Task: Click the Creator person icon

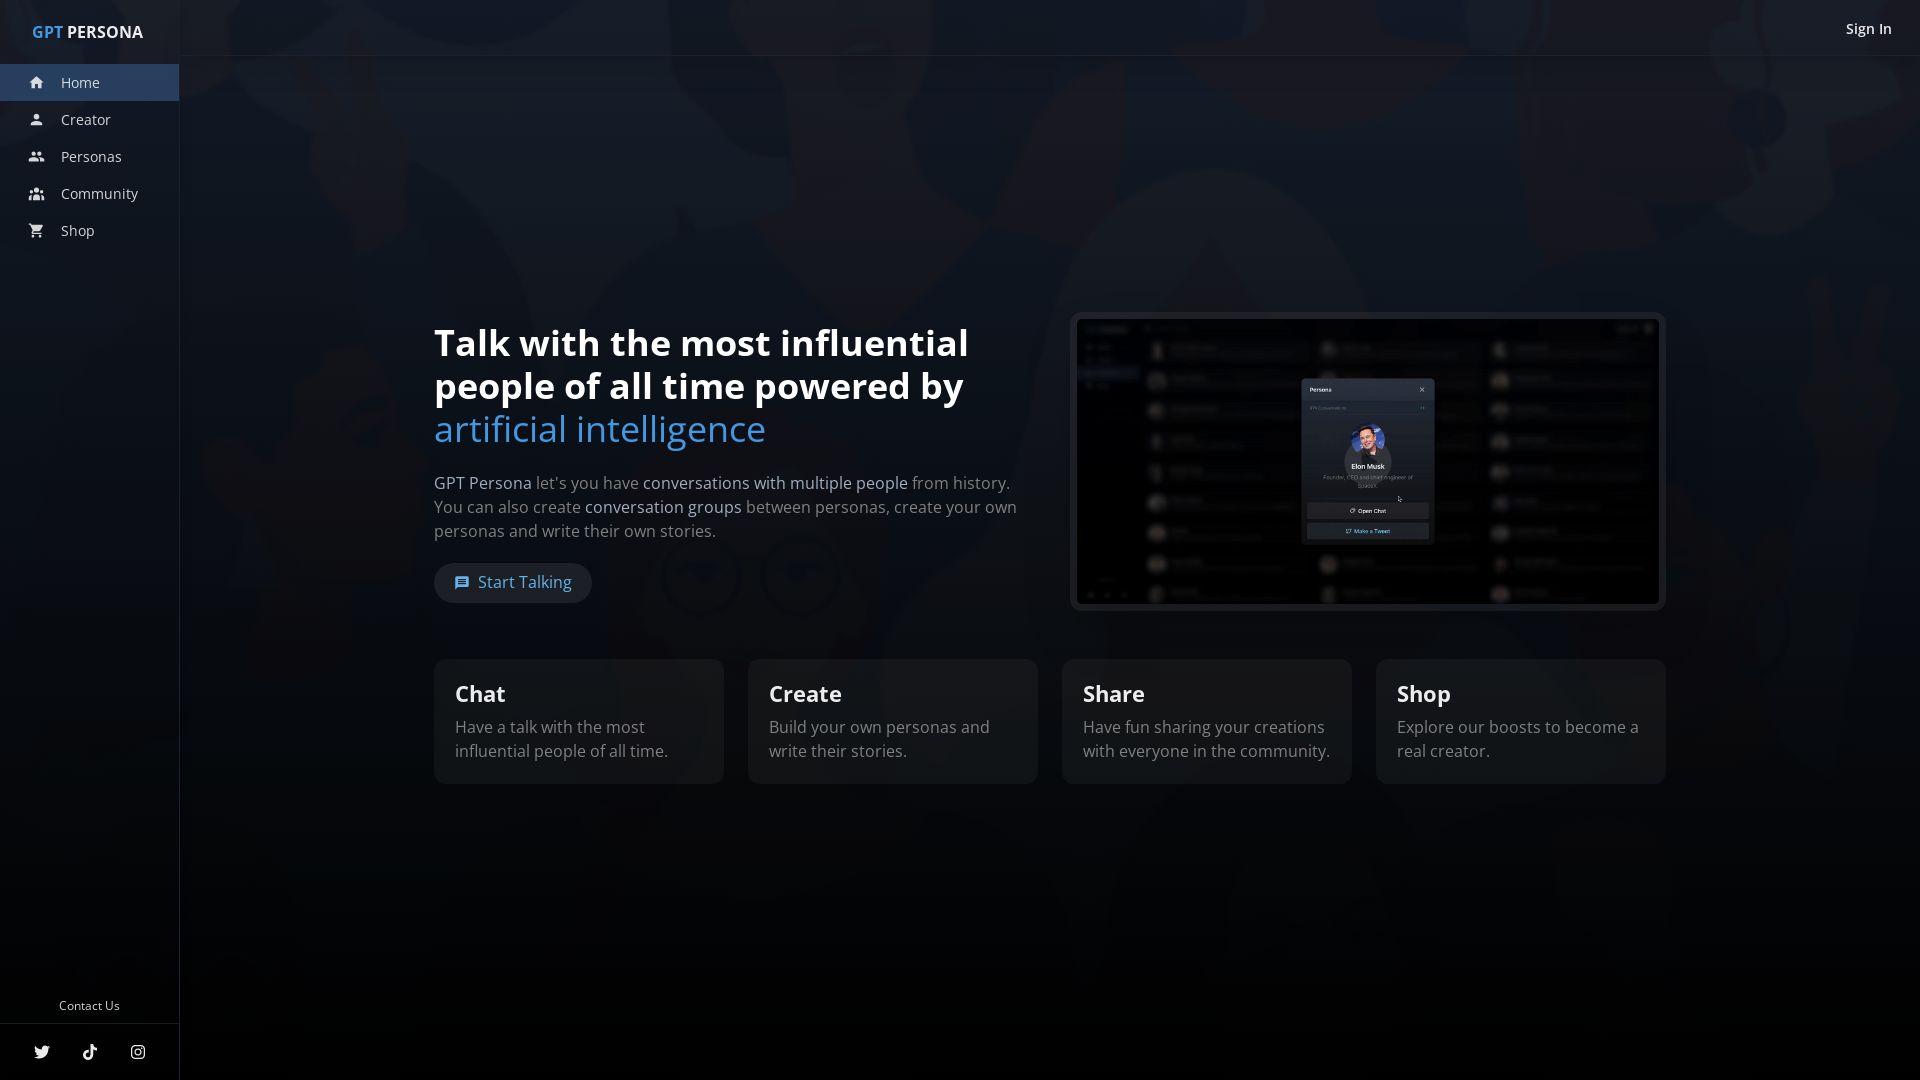Action: pyautogui.click(x=37, y=119)
